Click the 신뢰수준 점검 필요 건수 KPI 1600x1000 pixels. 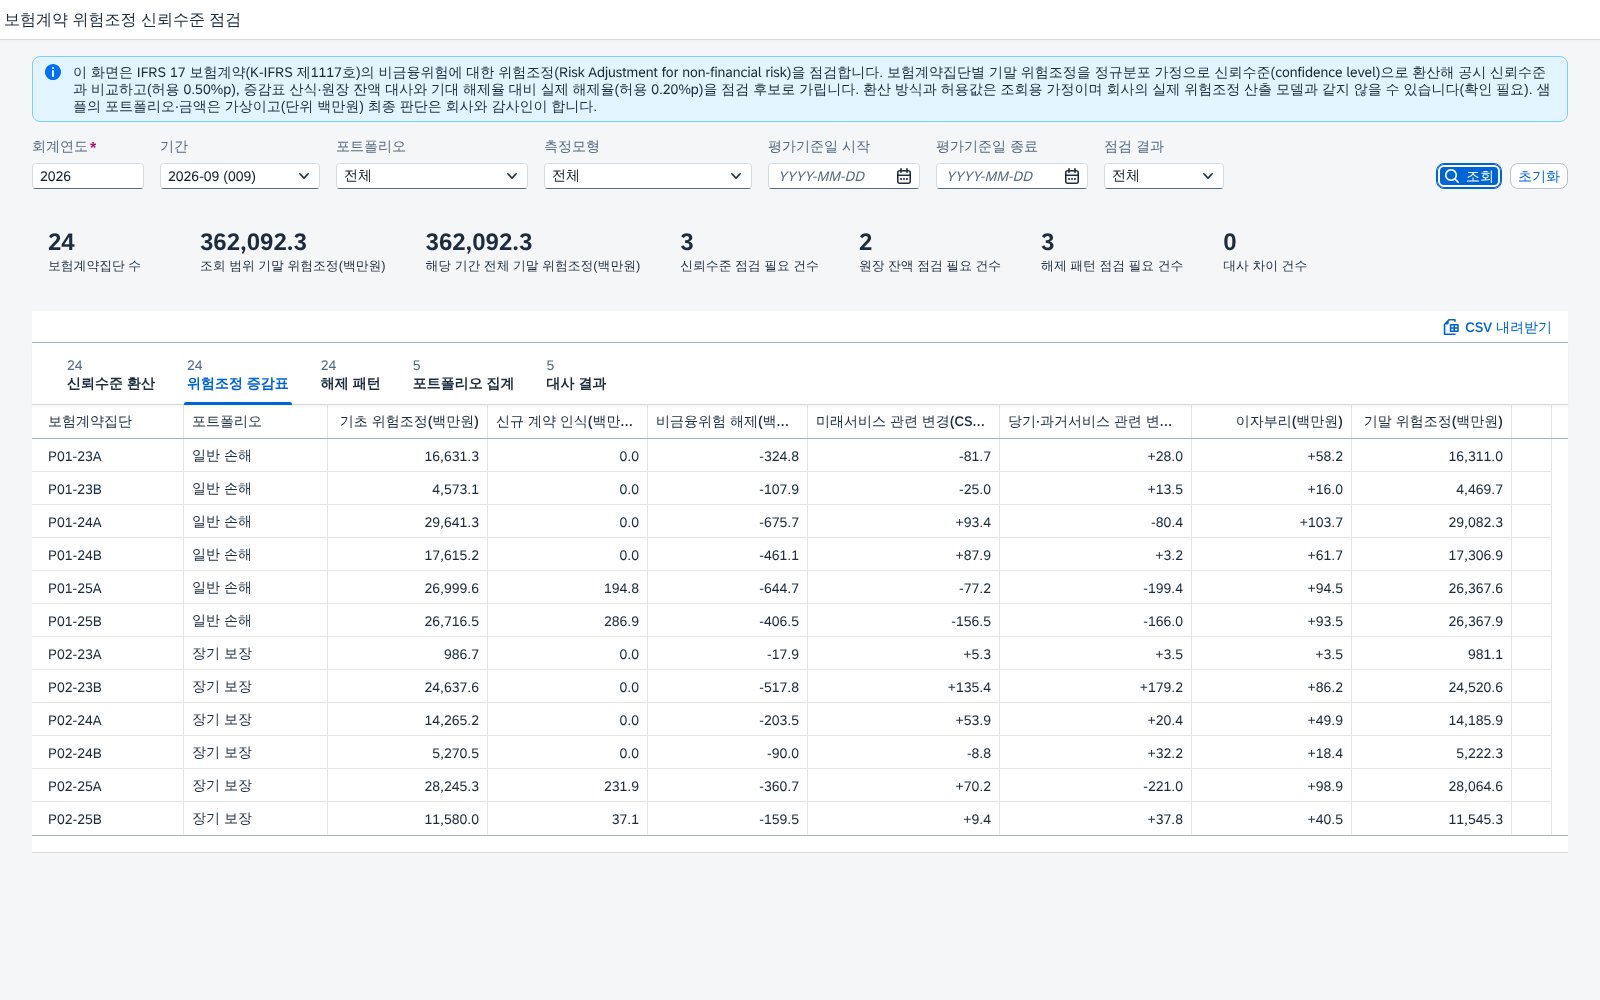click(749, 252)
